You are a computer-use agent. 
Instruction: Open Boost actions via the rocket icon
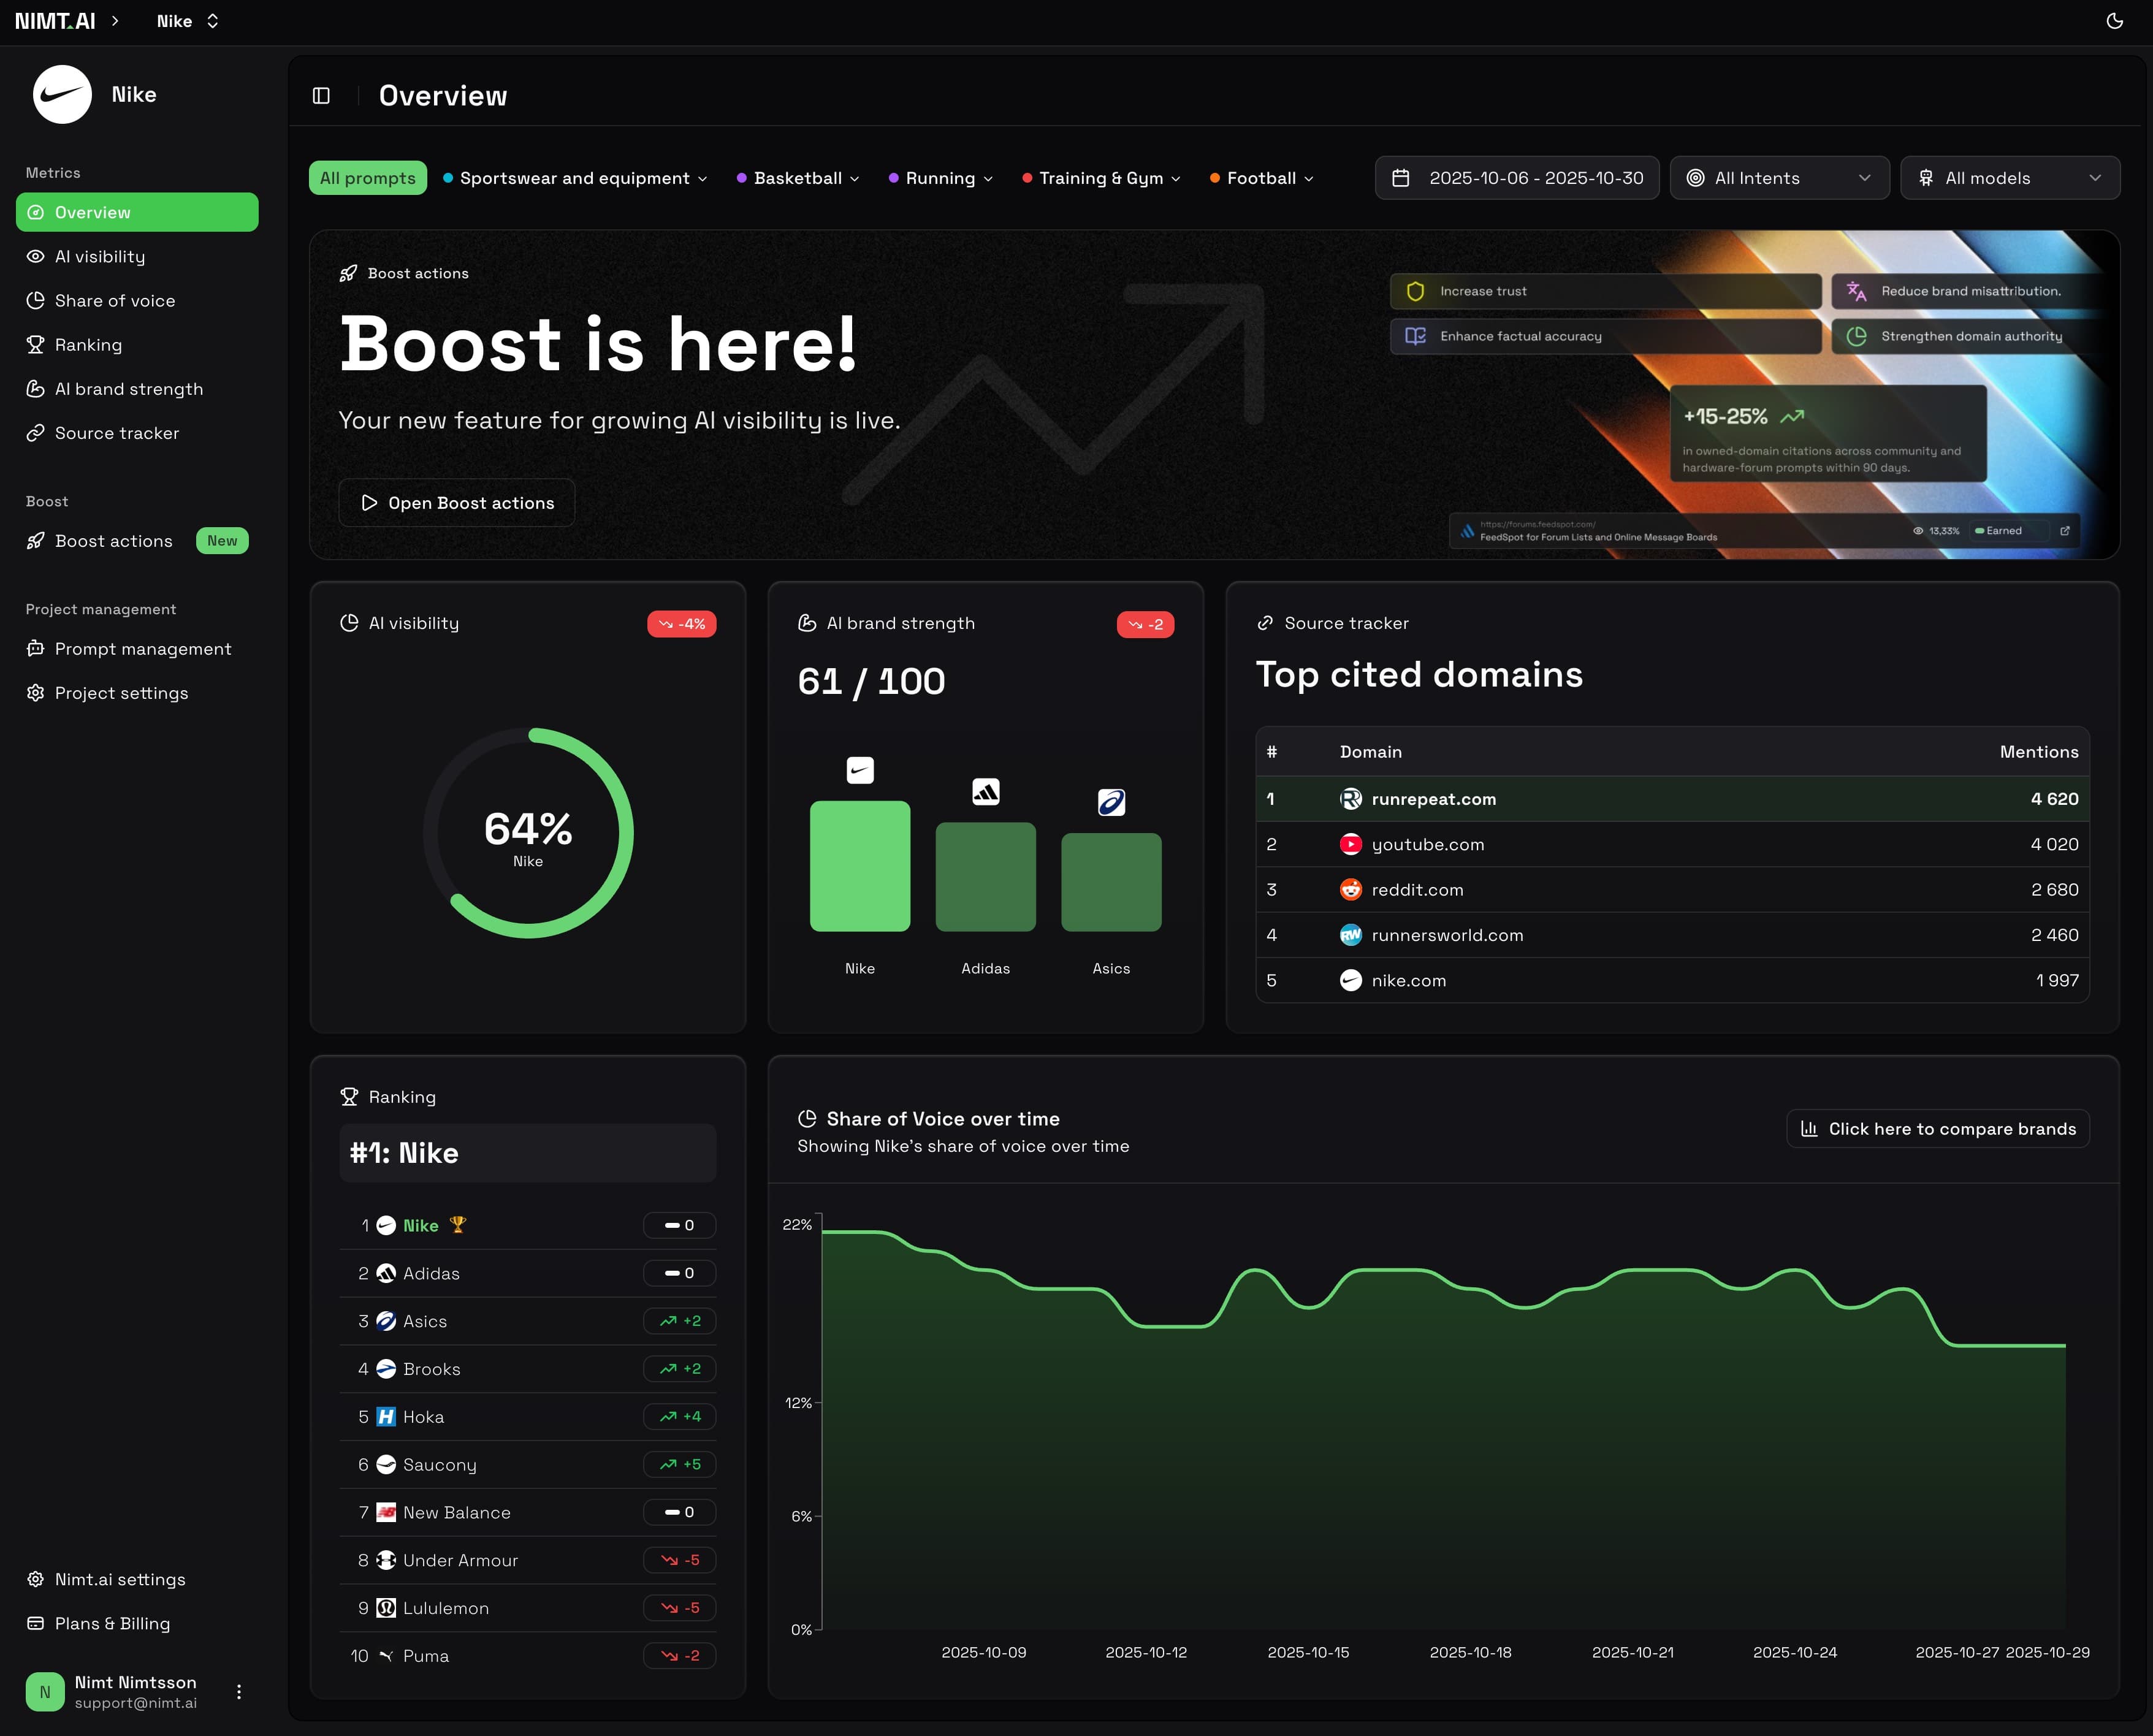click(36, 540)
